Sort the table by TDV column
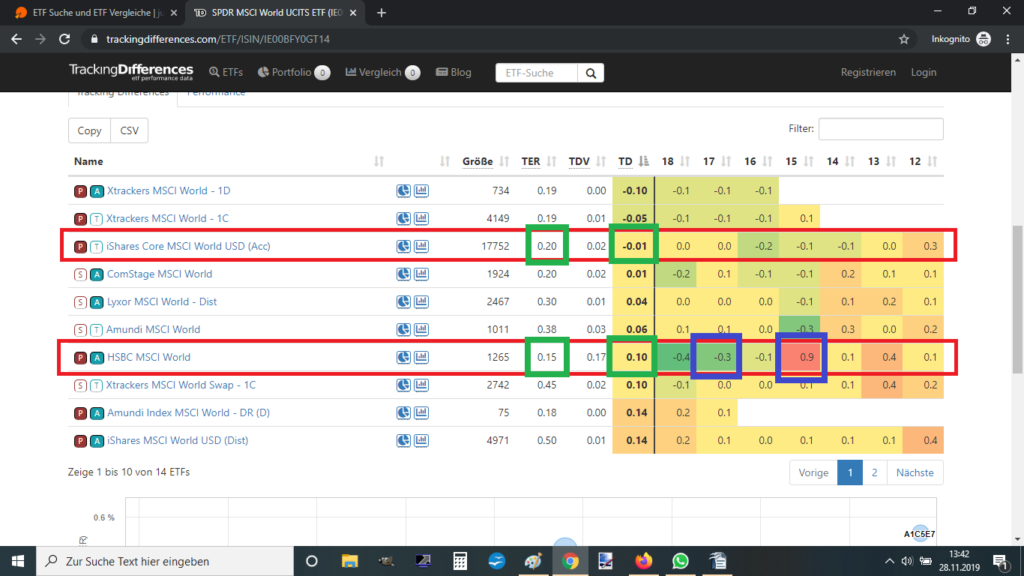The image size is (1024, 576). click(x=587, y=161)
